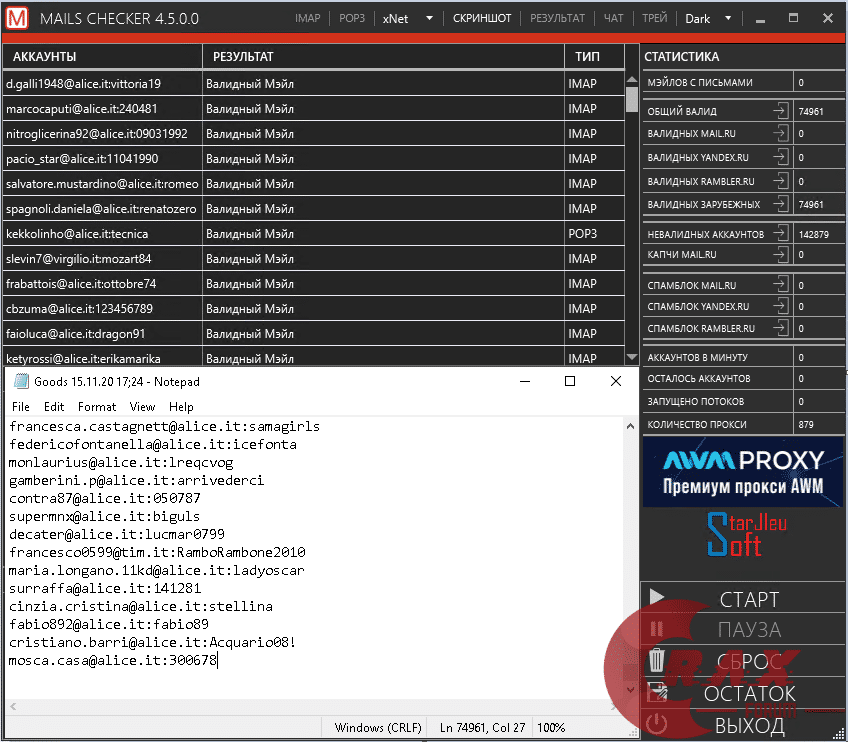Open the Dark theme dropdown
The width and height of the screenshot is (848, 742).
pos(708,18)
